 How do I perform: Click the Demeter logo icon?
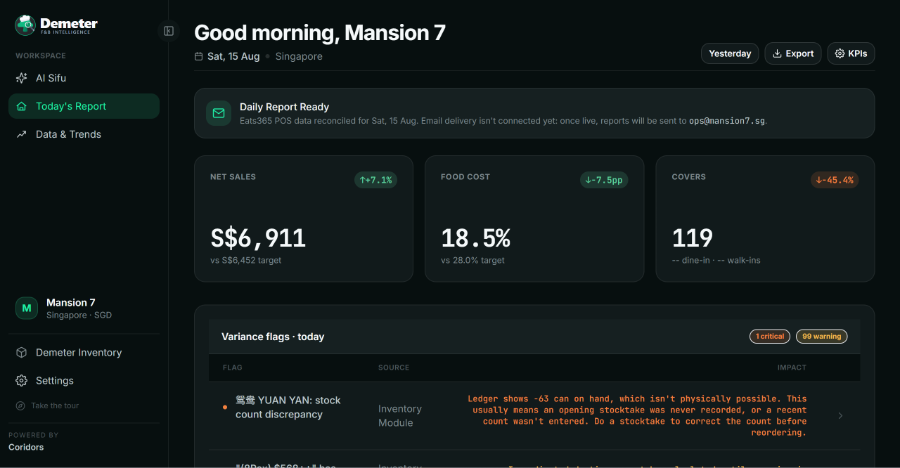(25, 25)
